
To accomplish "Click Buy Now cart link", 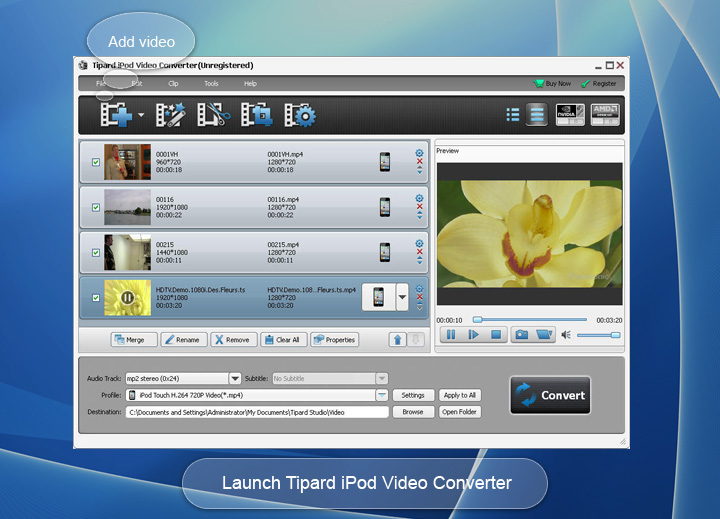I will click(x=552, y=84).
